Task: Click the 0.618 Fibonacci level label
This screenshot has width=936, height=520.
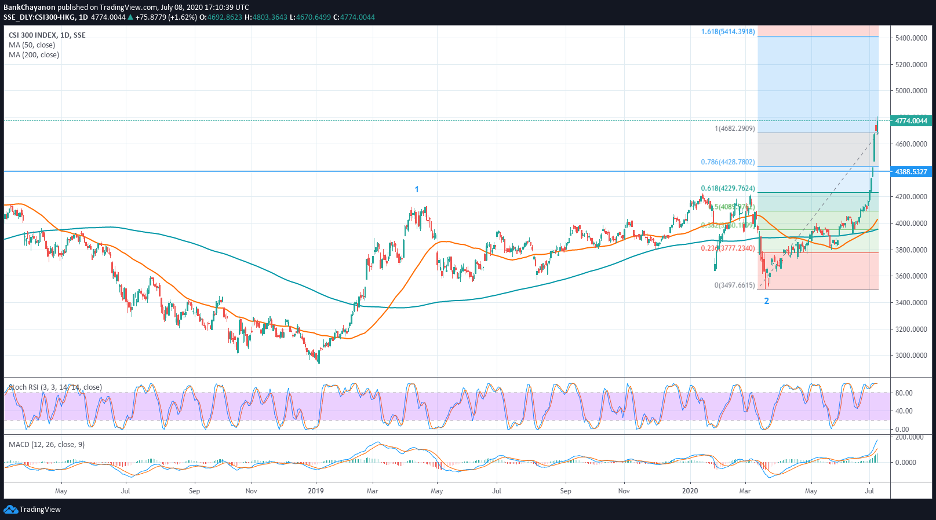Action: (x=727, y=188)
